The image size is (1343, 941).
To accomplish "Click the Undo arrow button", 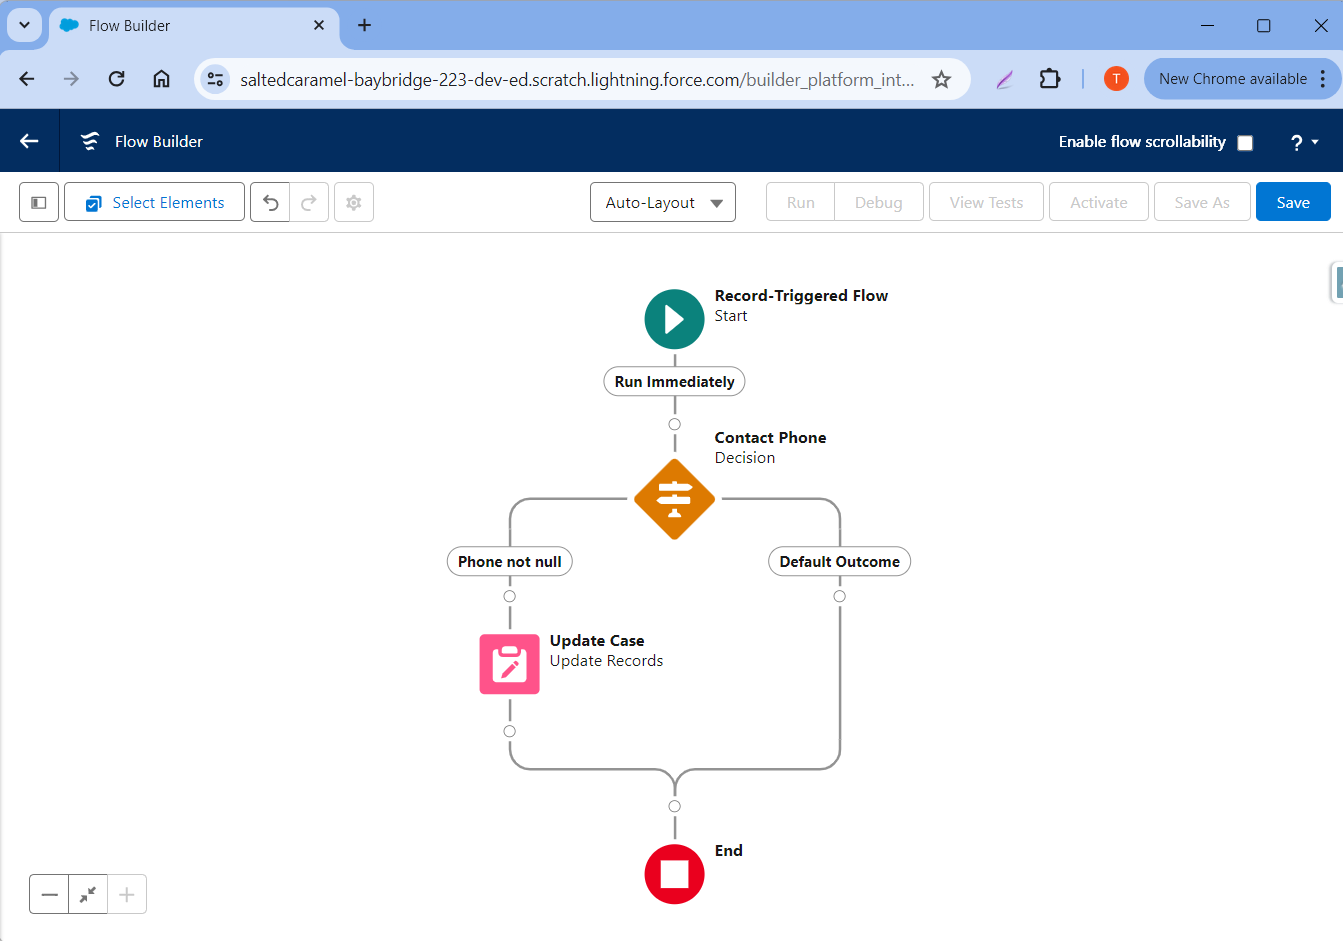I will click(270, 202).
